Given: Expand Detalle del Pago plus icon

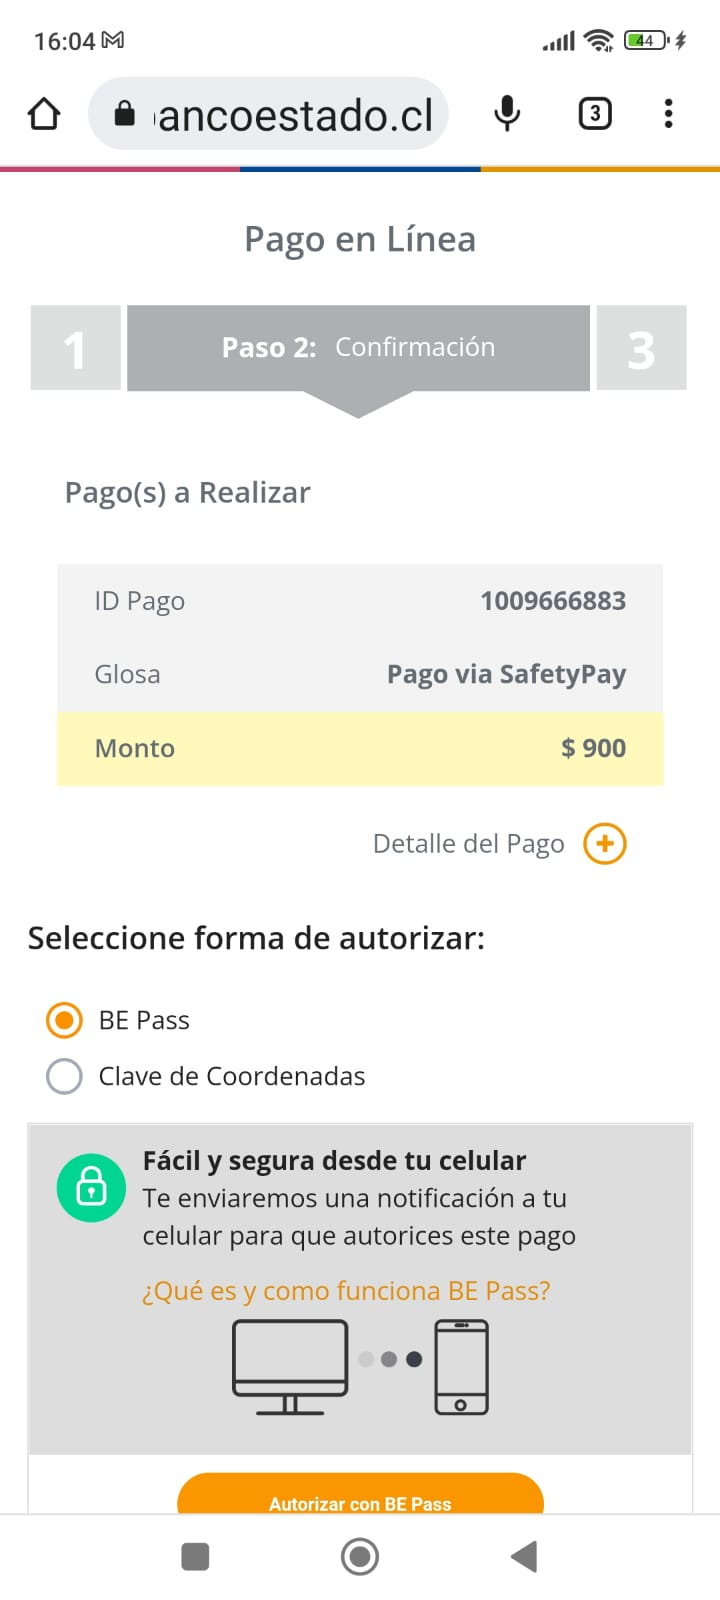Looking at the screenshot, I should (605, 844).
